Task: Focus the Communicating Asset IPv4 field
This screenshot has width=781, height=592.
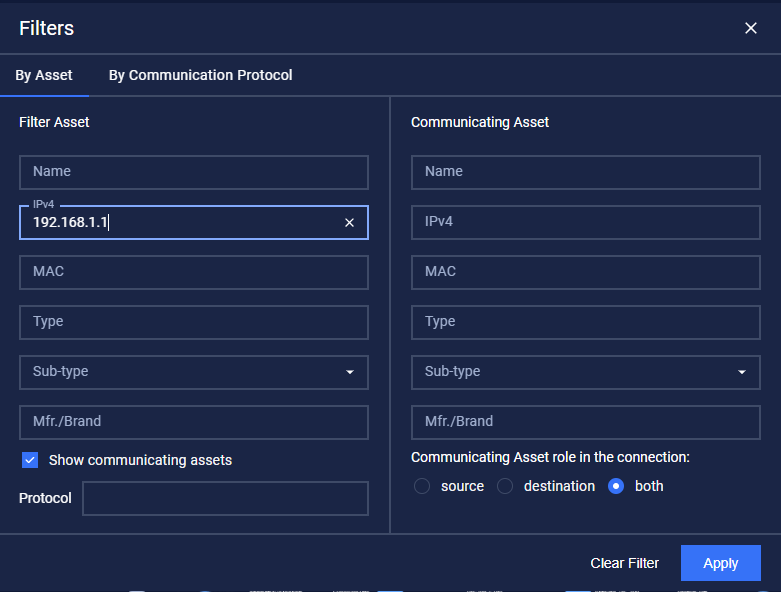Action: coord(585,222)
